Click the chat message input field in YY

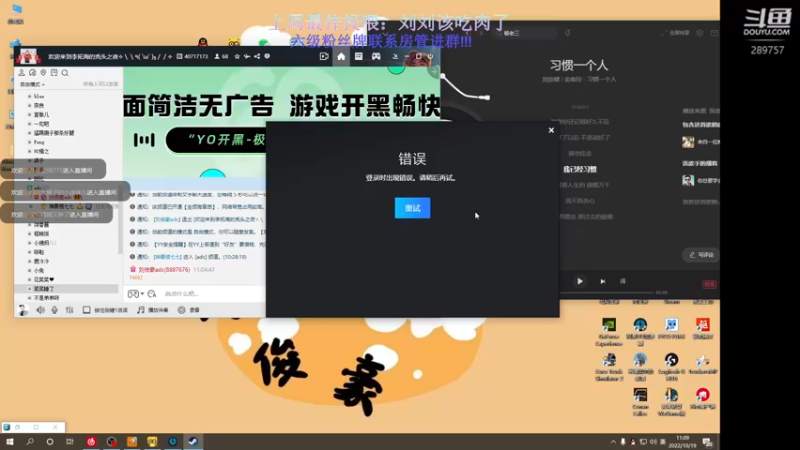212,294
